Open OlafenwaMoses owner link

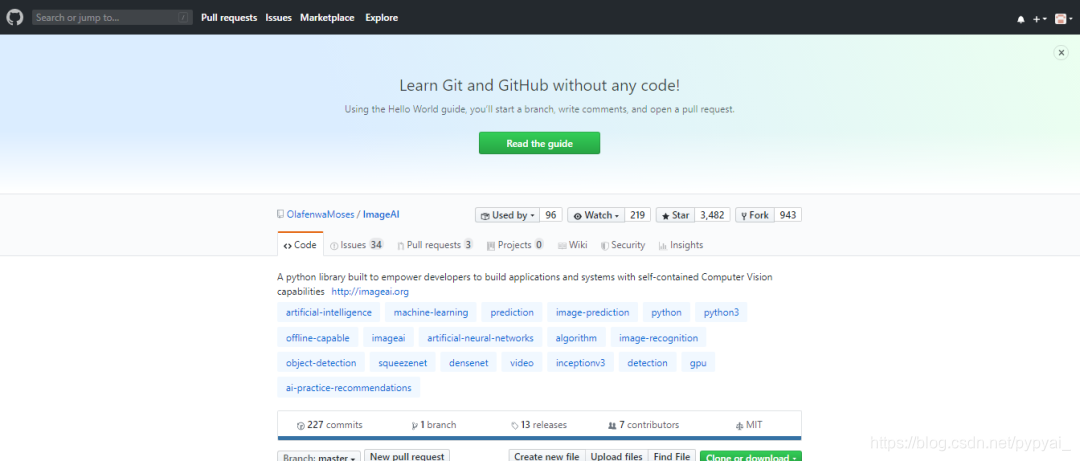[x=320, y=215]
